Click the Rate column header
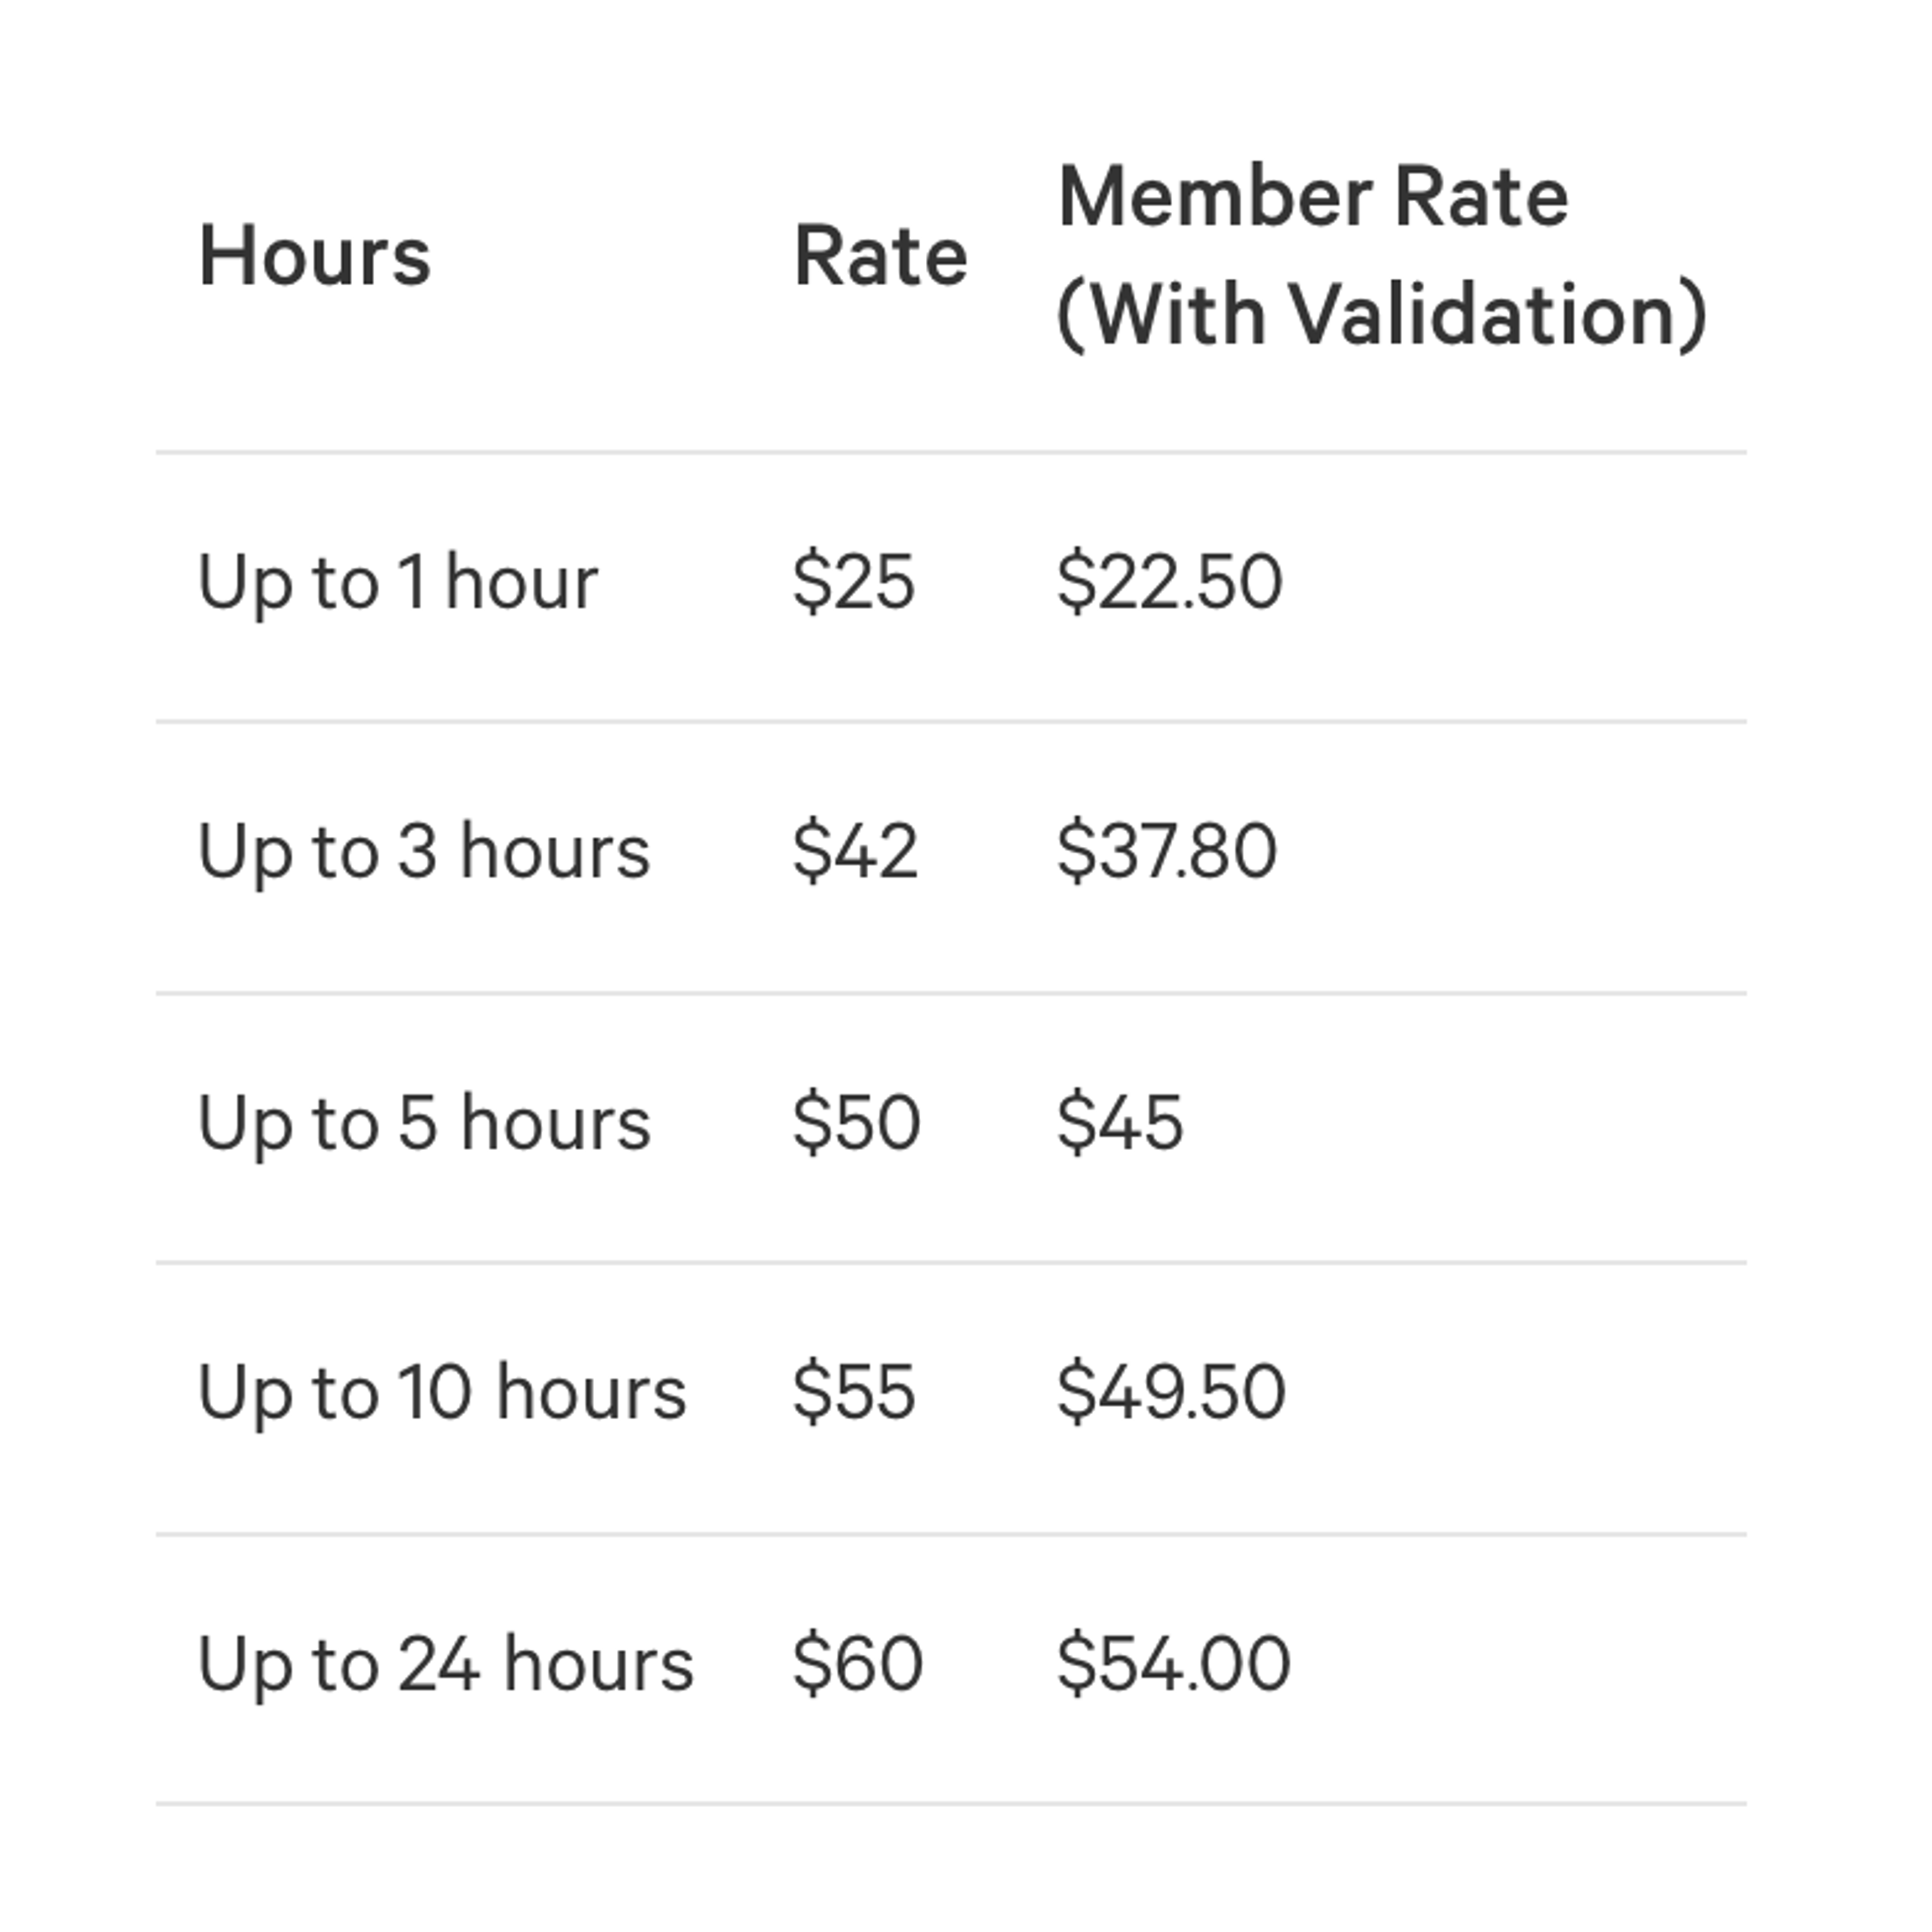Image resolution: width=1932 pixels, height=1932 pixels. click(x=881, y=256)
